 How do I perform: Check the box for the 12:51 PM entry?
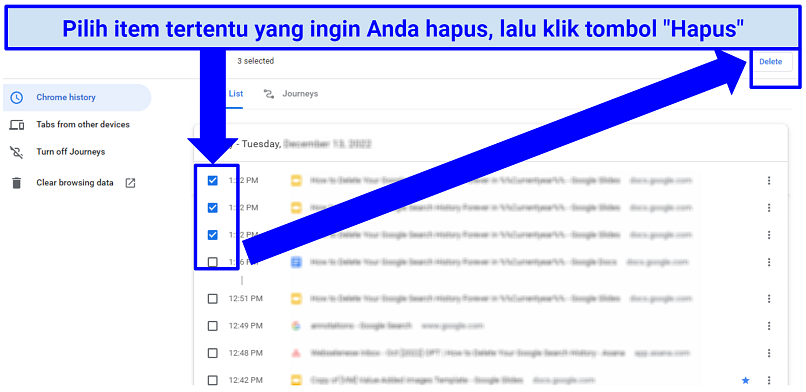(x=212, y=298)
